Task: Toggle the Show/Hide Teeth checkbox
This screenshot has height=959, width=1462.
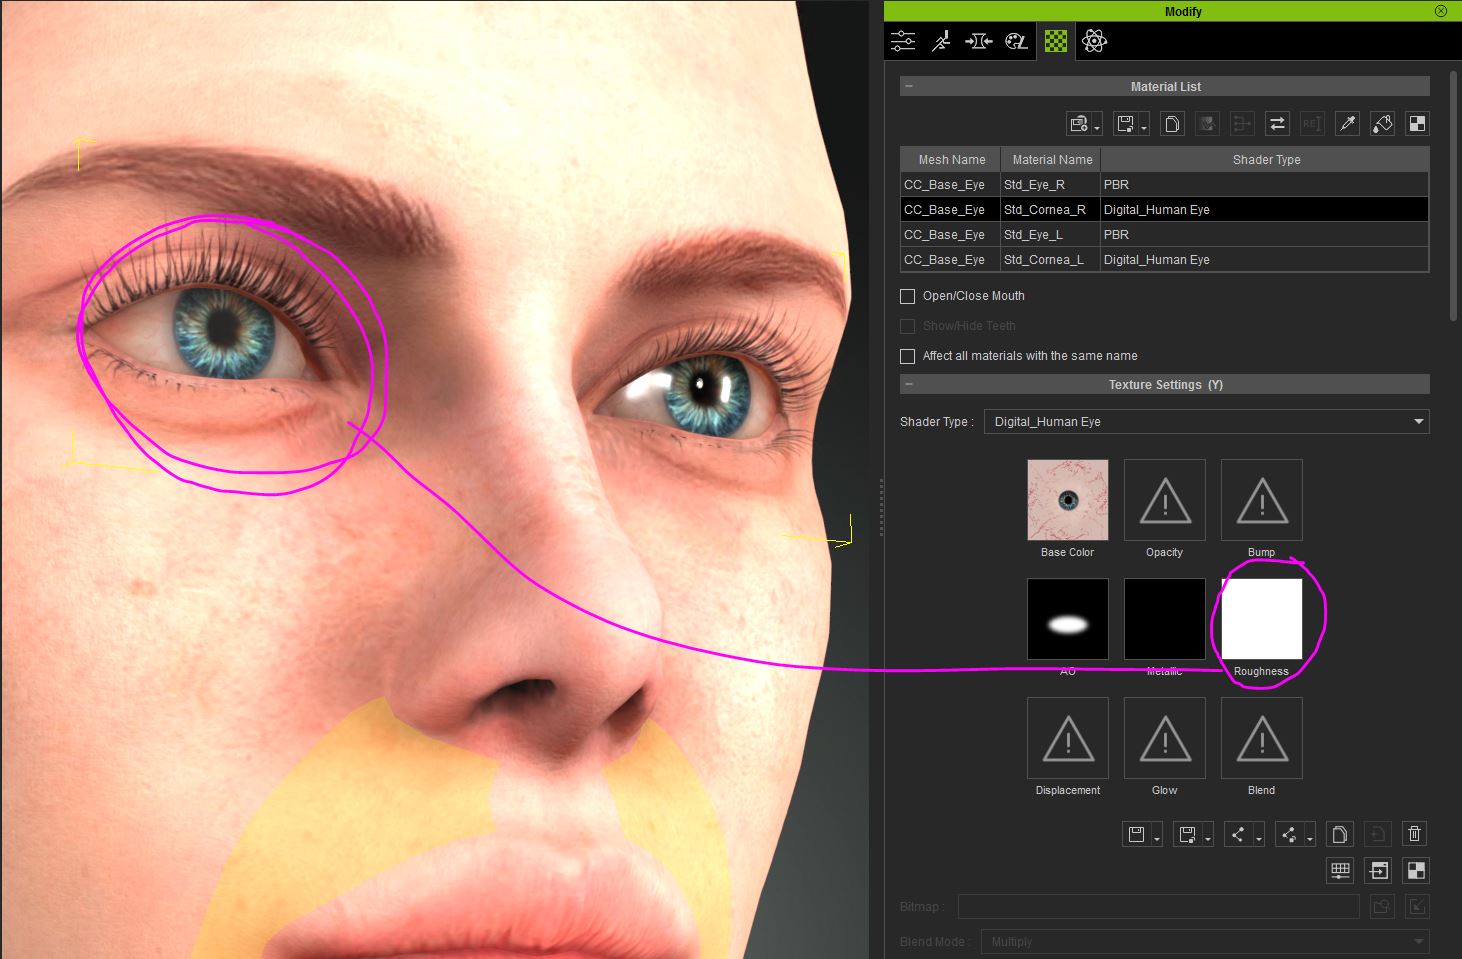Action: 908,326
